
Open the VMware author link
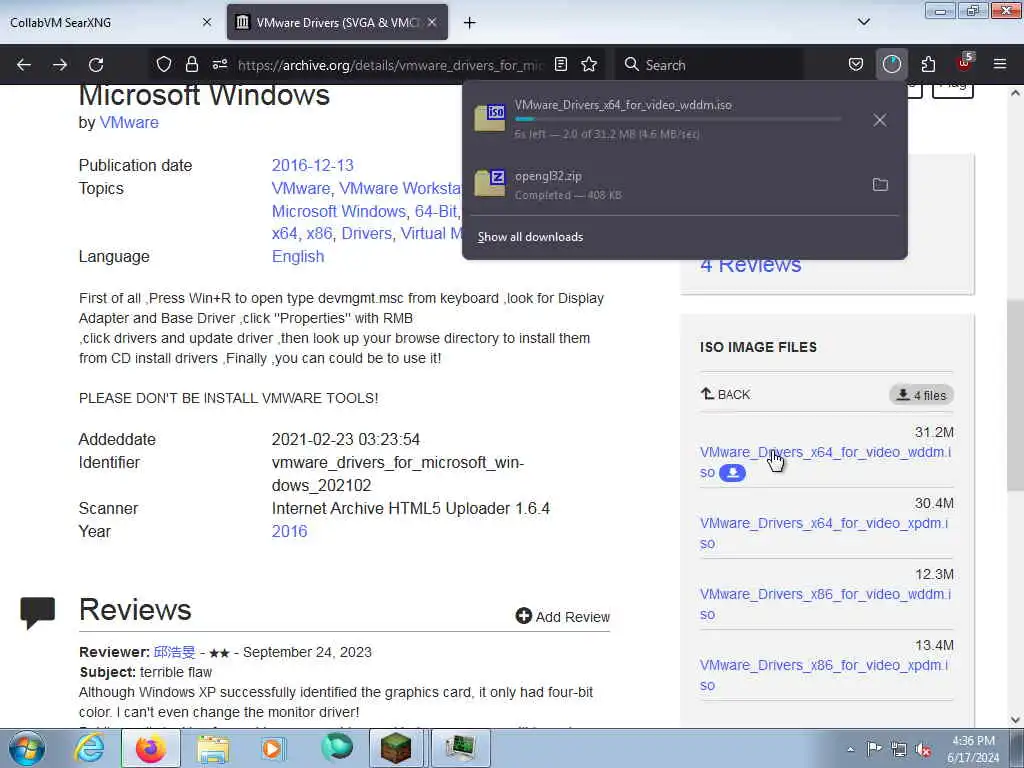point(129,122)
